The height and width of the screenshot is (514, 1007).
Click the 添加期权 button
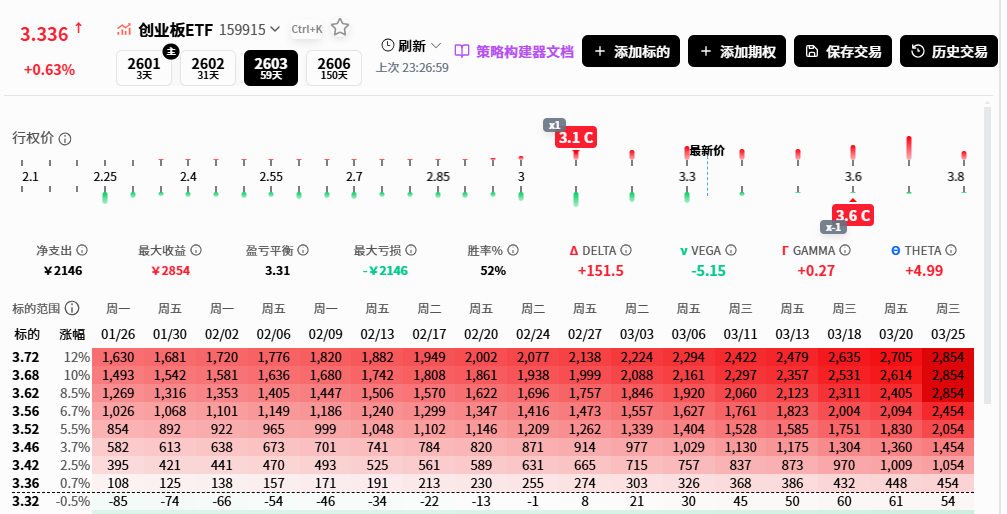tap(737, 51)
